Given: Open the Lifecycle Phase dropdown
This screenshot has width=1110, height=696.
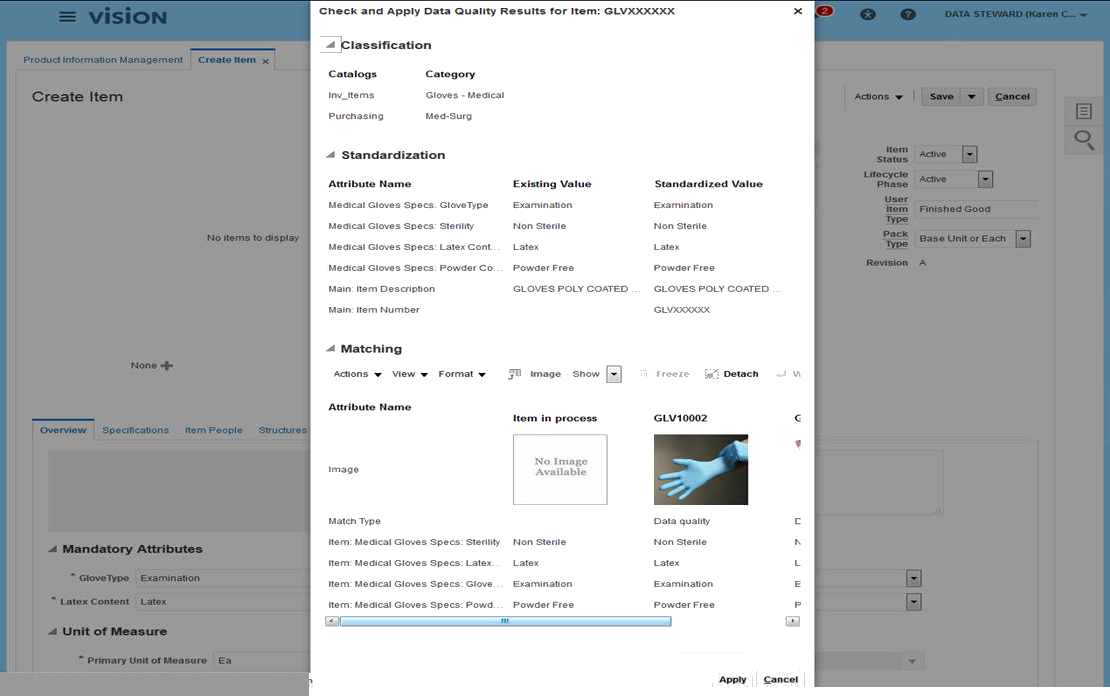Looking at the screenshot, I should [985, 179].
